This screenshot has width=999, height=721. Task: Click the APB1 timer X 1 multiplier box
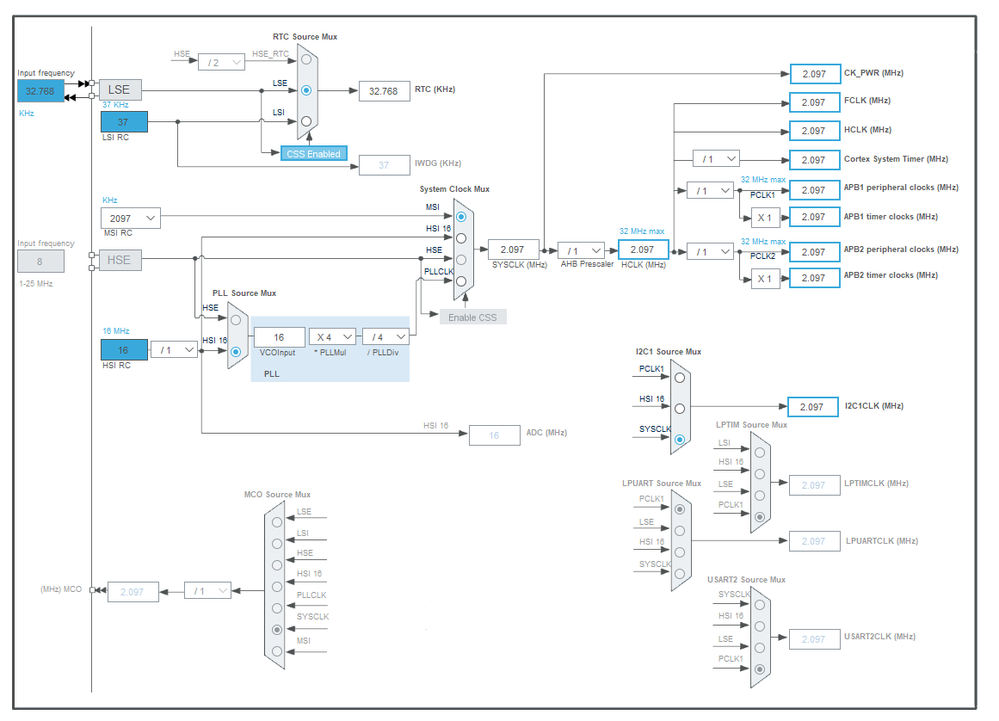coord(766,217)
